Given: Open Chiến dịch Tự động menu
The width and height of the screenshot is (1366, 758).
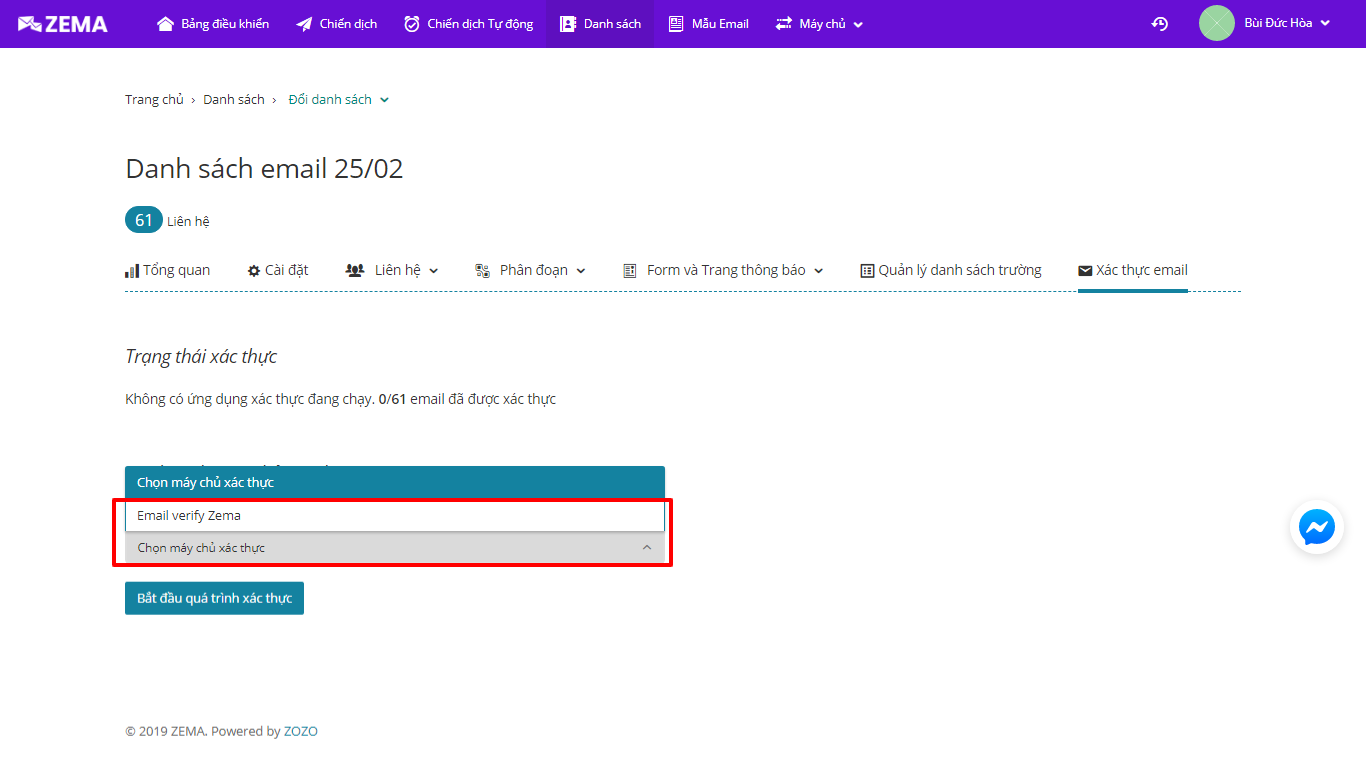Looking at the screenshot, I should point(468,23).
